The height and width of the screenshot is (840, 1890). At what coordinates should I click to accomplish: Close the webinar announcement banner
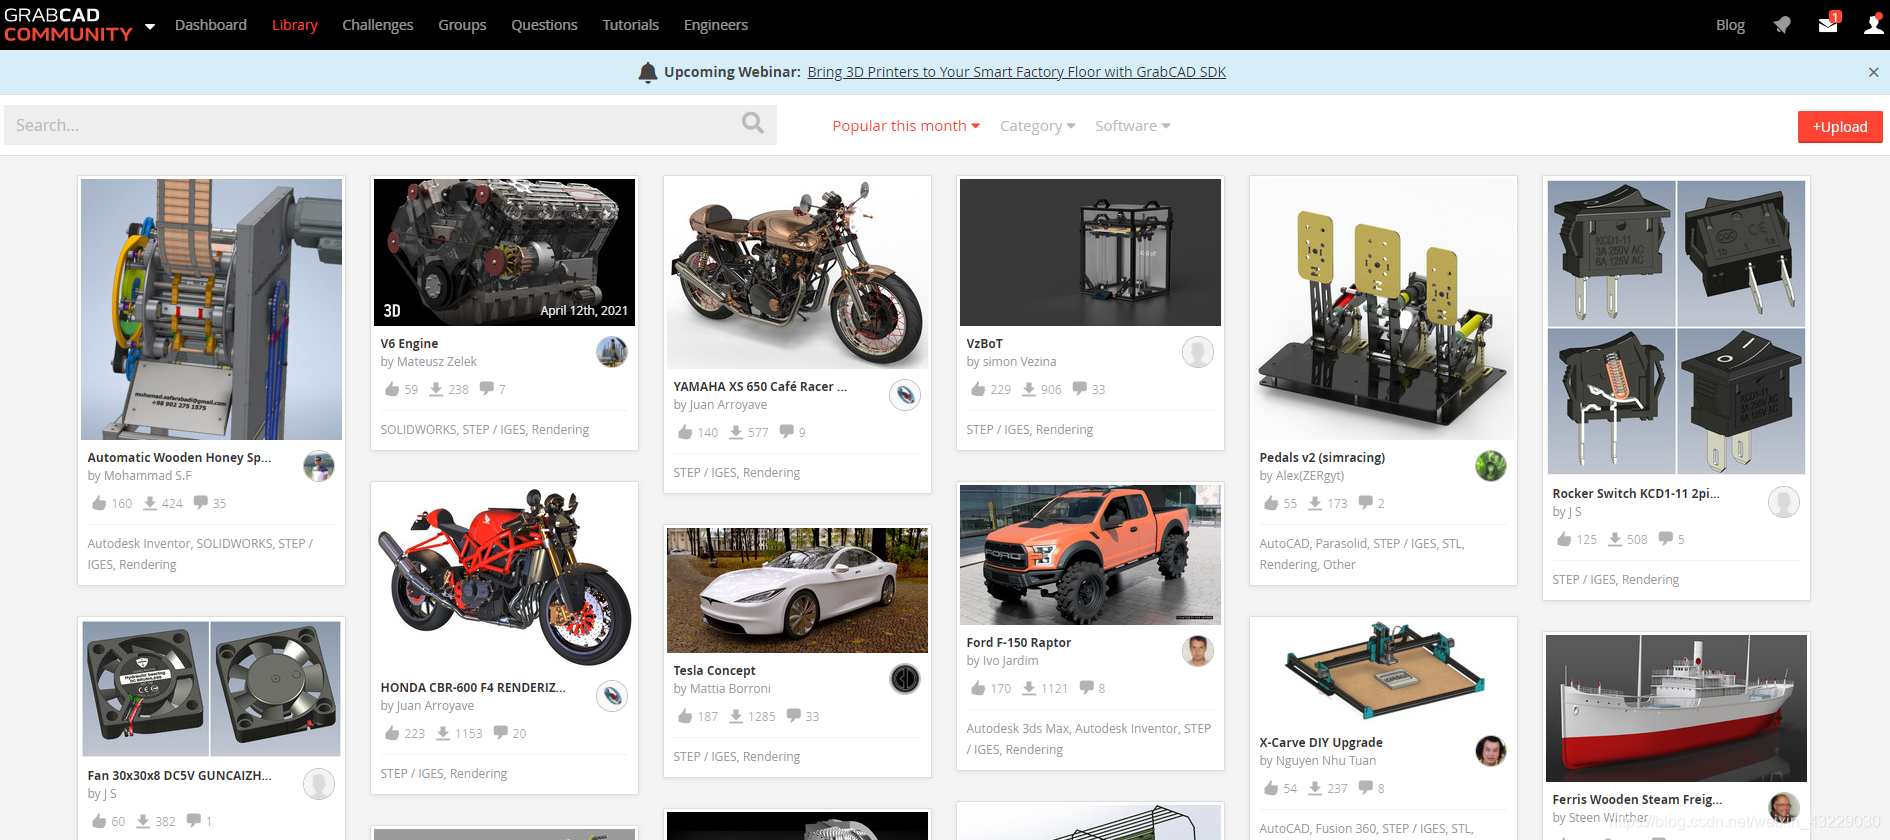[1873, 72]
